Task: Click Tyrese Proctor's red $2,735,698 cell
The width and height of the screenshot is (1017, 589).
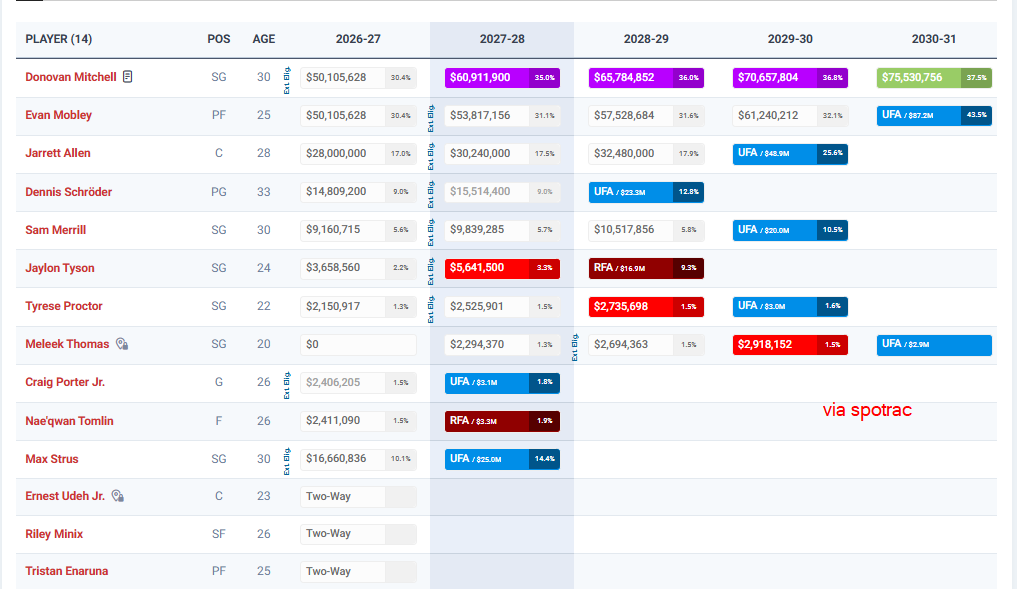Action: [x=646, y=306]
